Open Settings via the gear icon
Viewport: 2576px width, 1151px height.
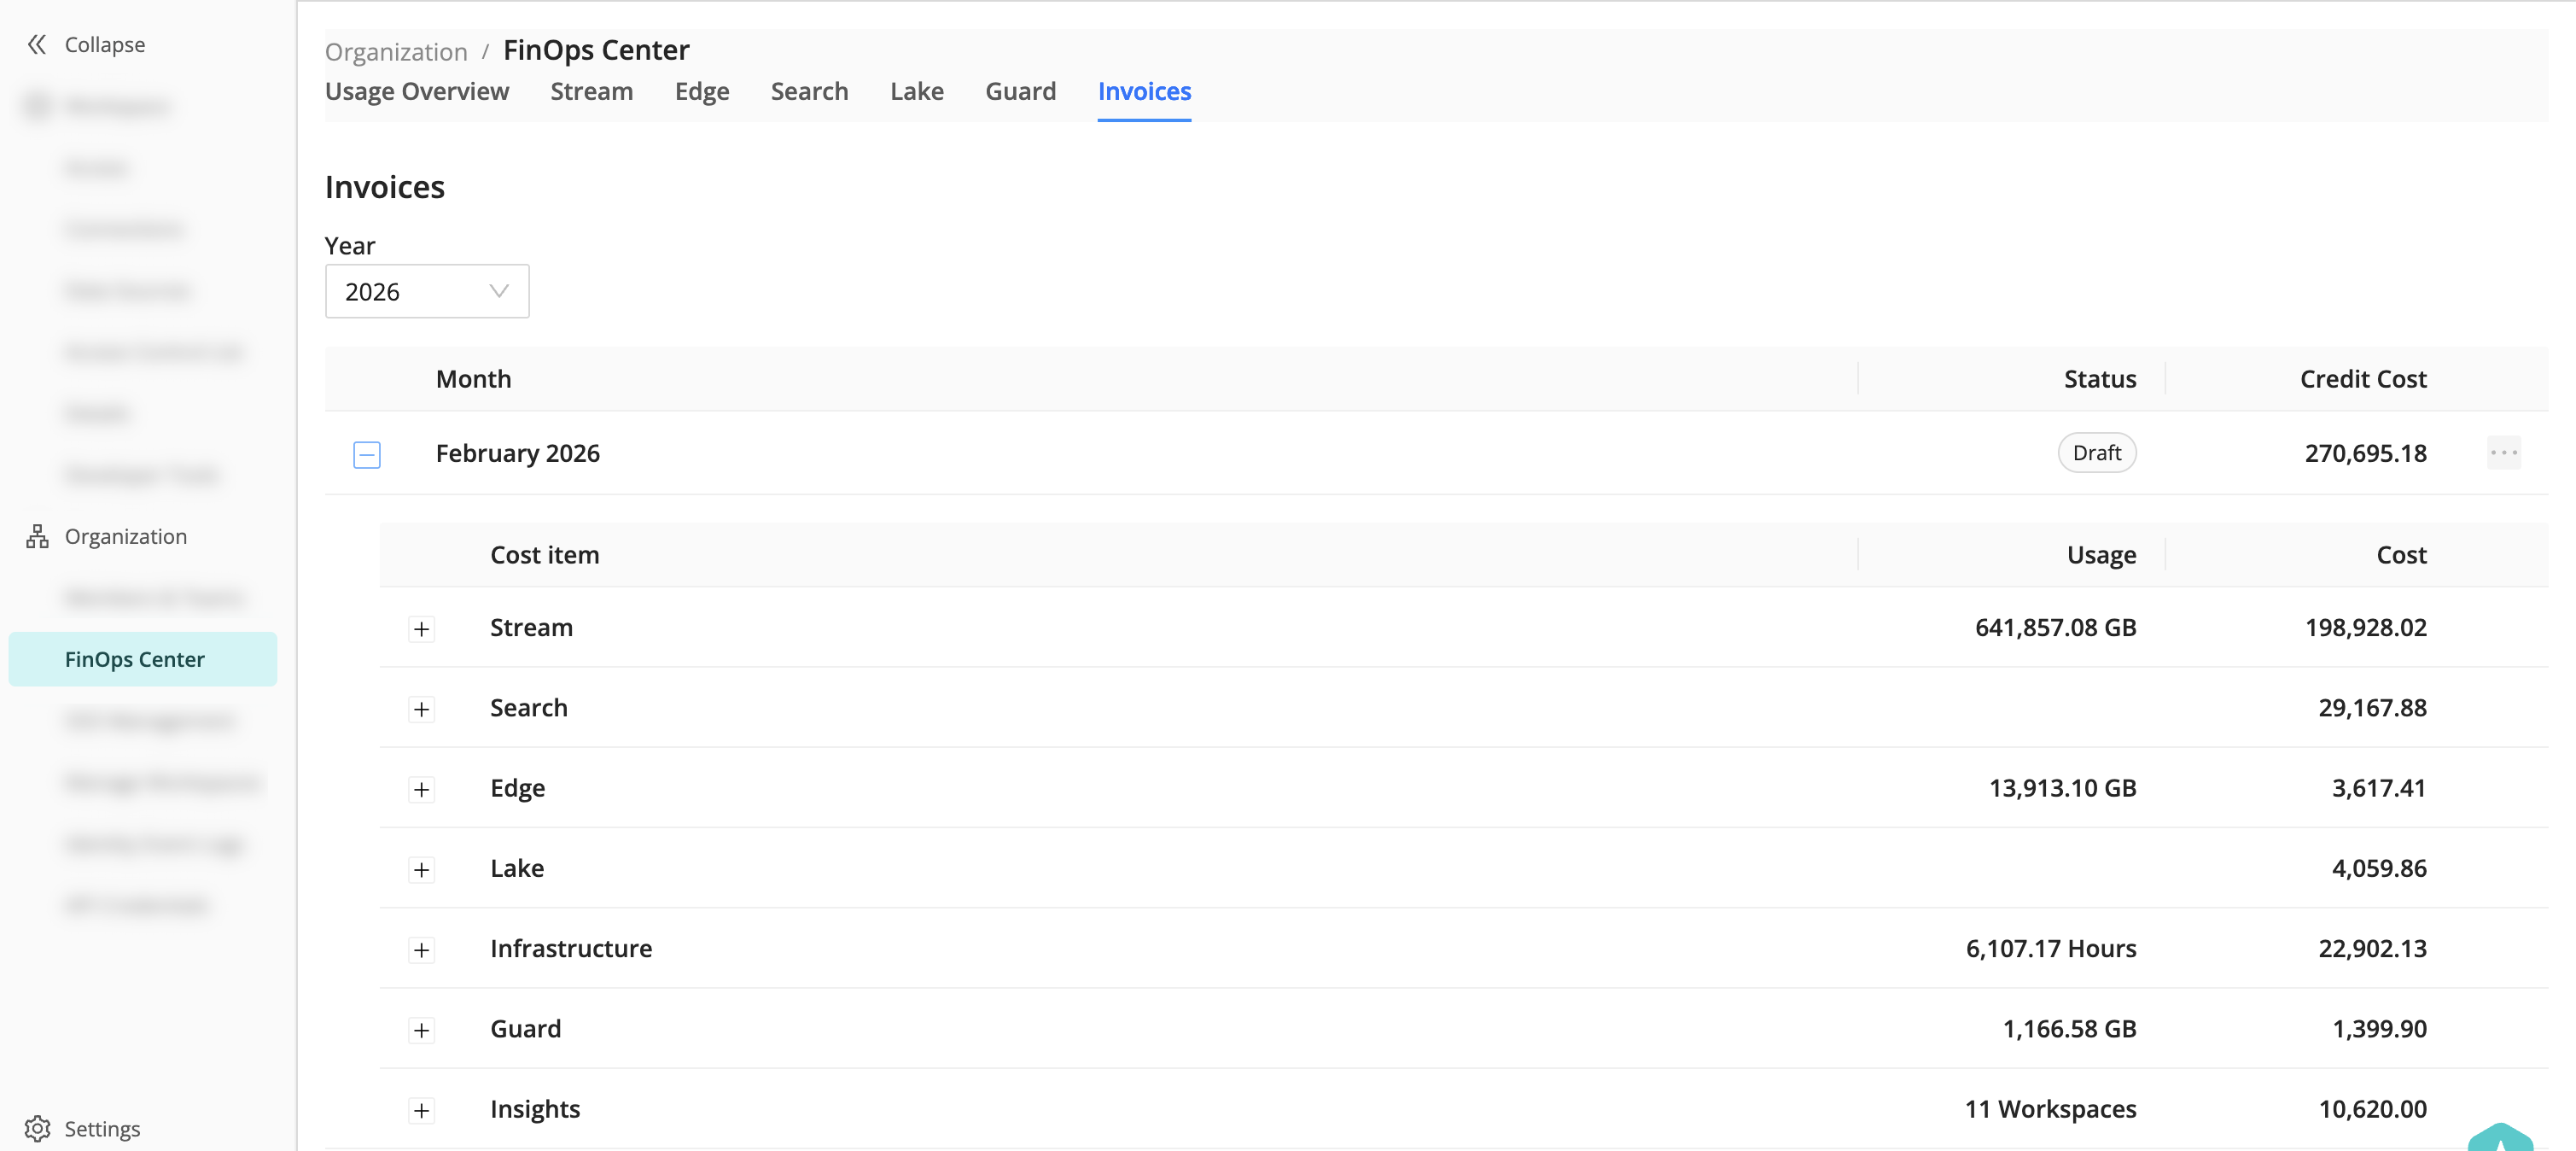[x=37, y=1128]
